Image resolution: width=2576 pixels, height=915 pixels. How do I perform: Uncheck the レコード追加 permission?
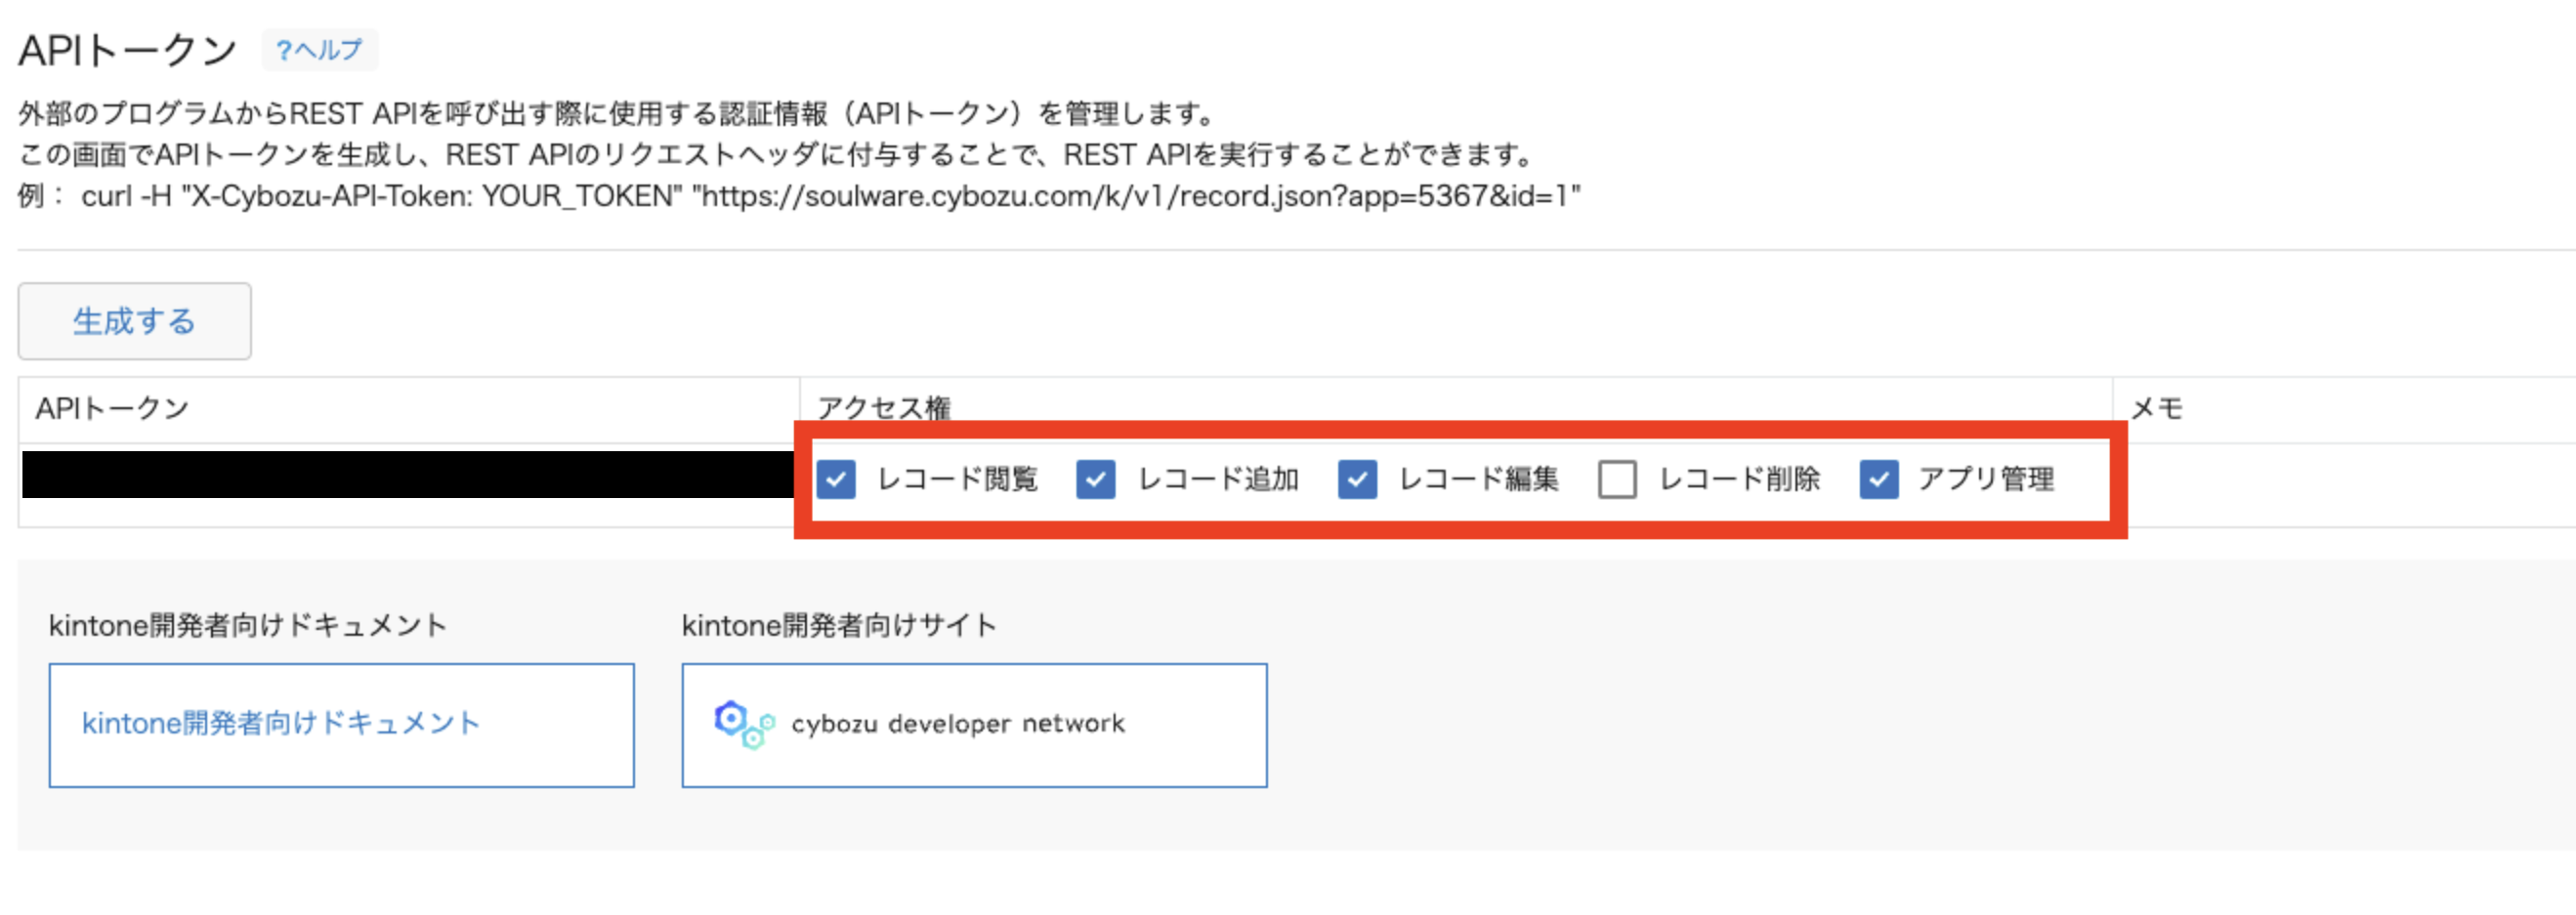click(1096, 480)
